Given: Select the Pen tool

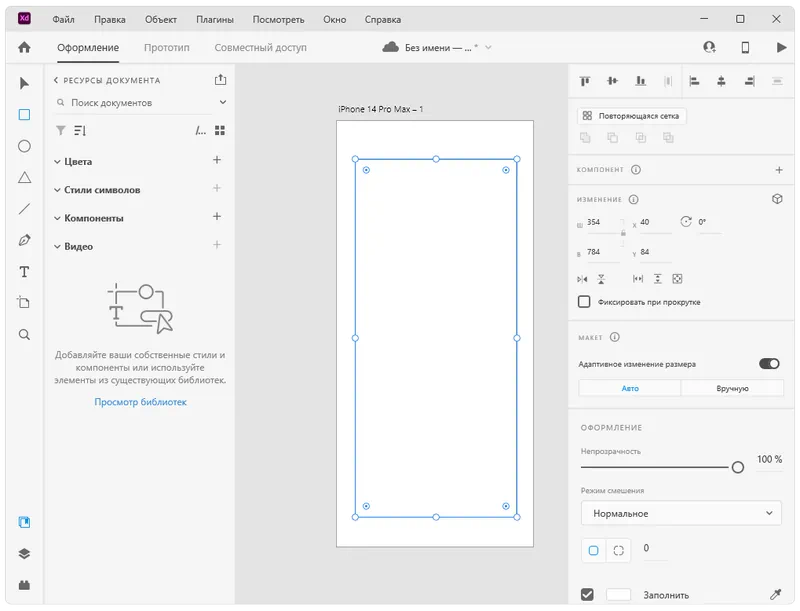Looking at the screenshot, I should click(x=24, y=240).
